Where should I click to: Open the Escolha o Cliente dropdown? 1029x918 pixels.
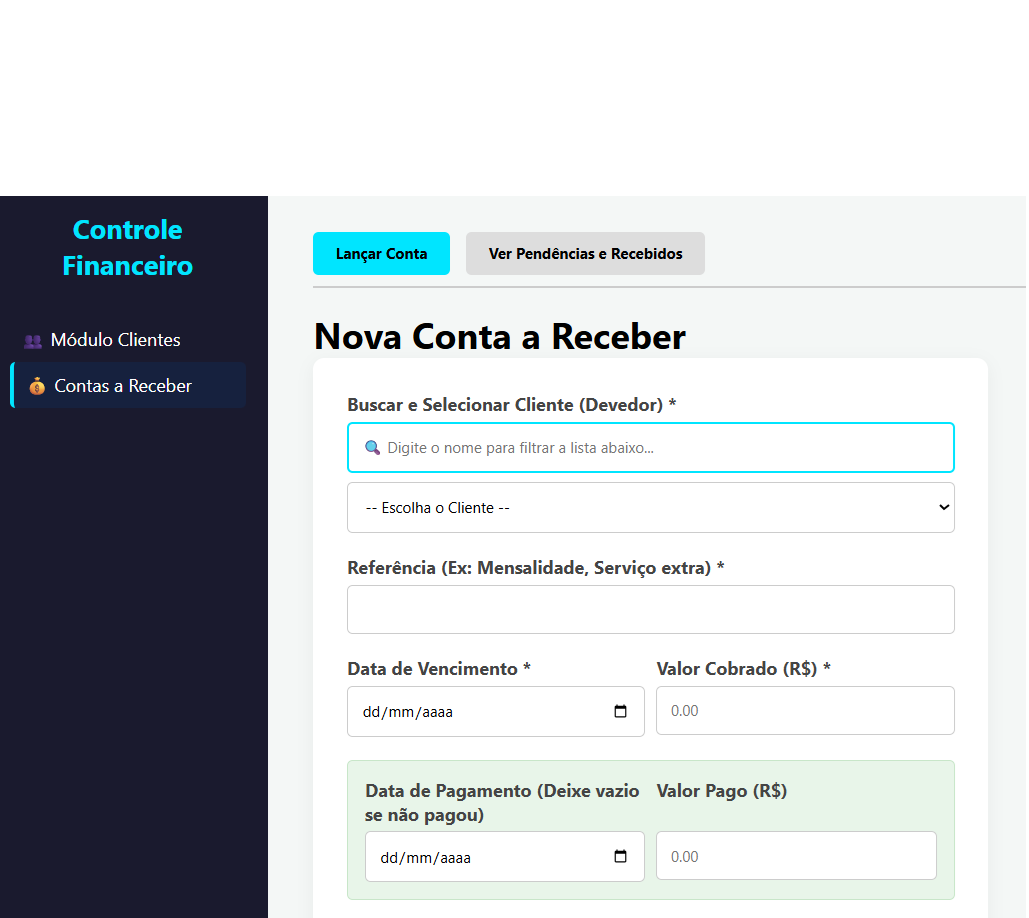tap(650, 507)
